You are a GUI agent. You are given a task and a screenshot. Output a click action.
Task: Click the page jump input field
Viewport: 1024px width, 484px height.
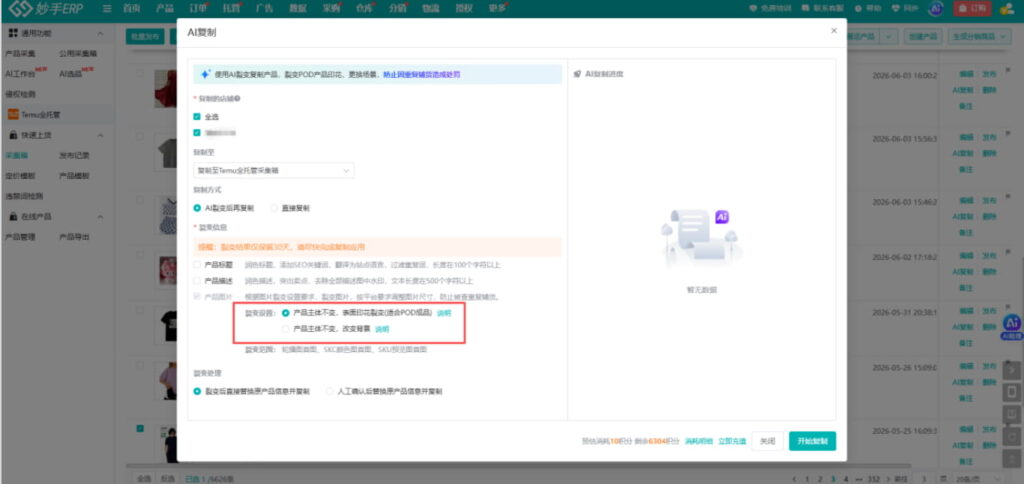[x=923, y=478]
